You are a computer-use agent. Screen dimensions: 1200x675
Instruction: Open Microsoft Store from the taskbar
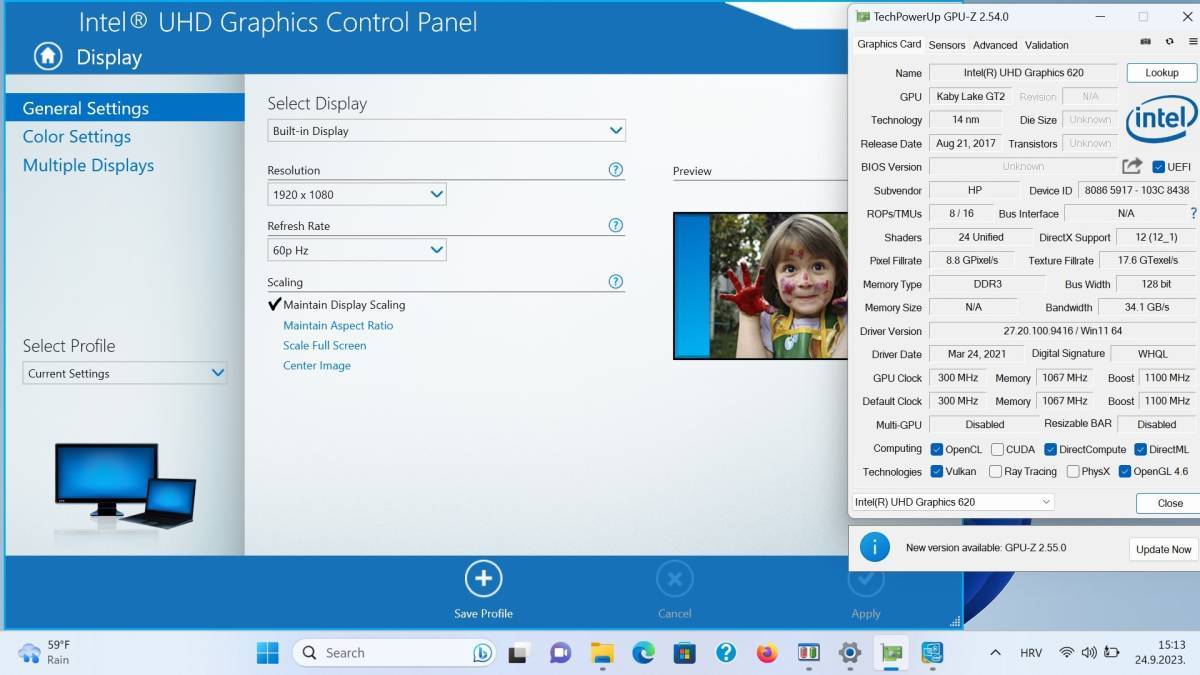click(x=684, y=653)
